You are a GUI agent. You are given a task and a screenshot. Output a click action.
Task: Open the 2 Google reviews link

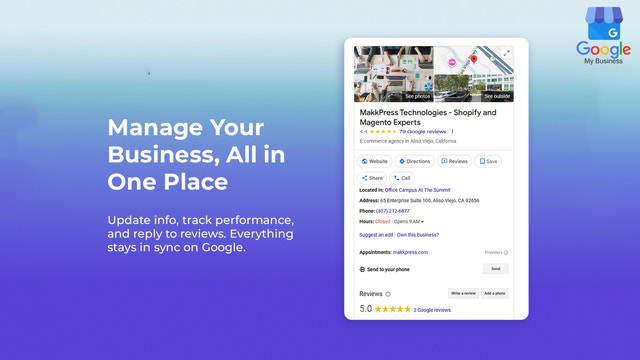[x=432, y=310]
